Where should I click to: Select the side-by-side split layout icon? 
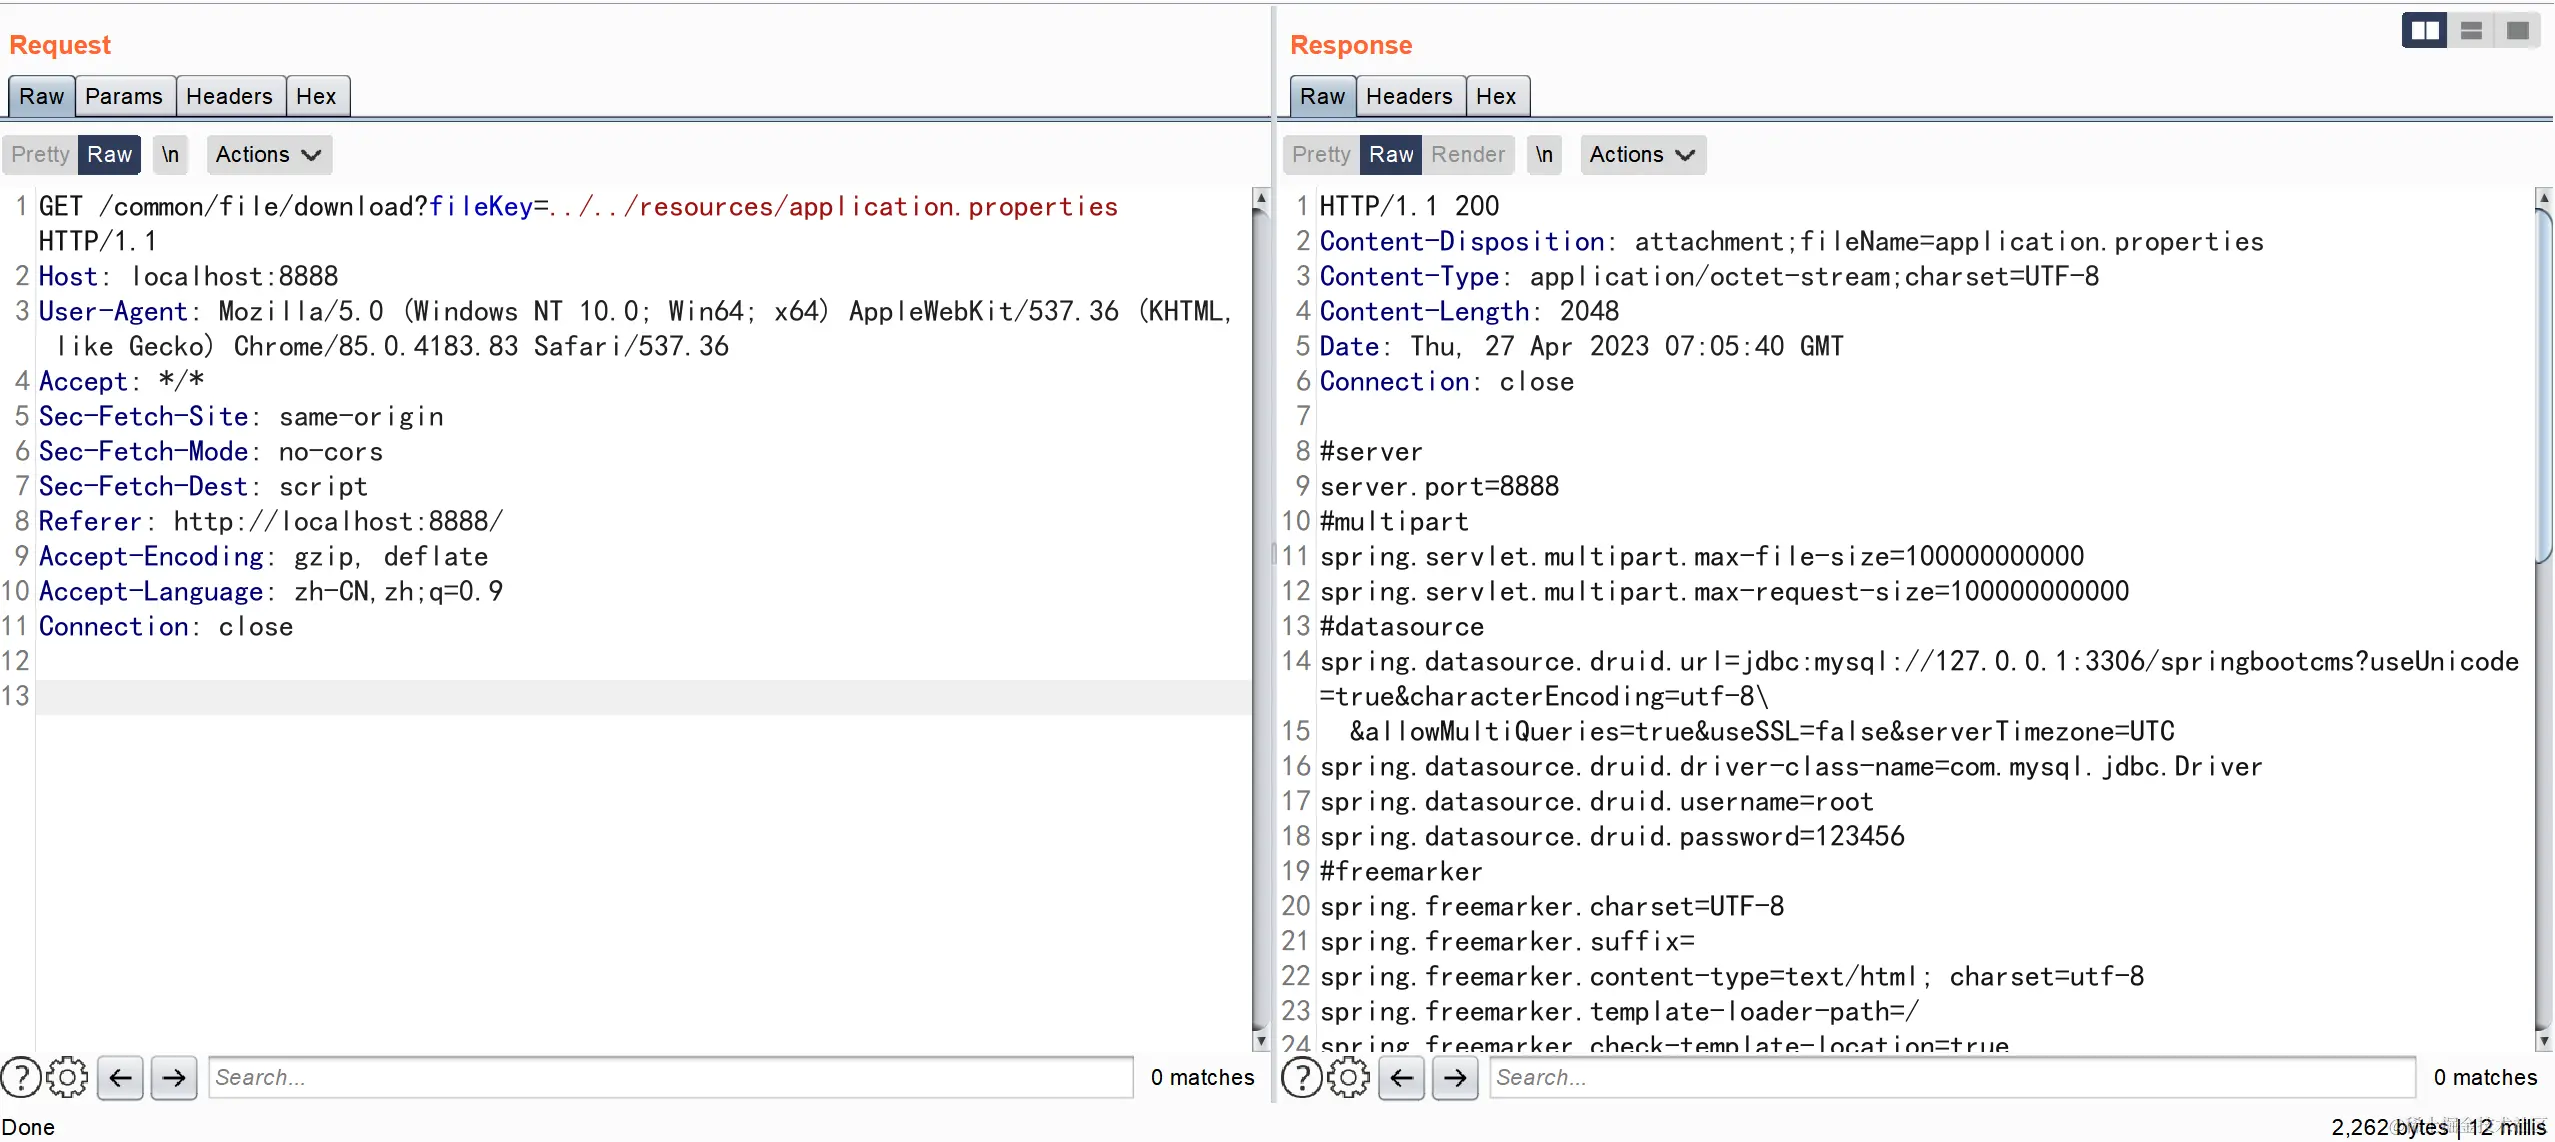click(x=2424, y=31)
